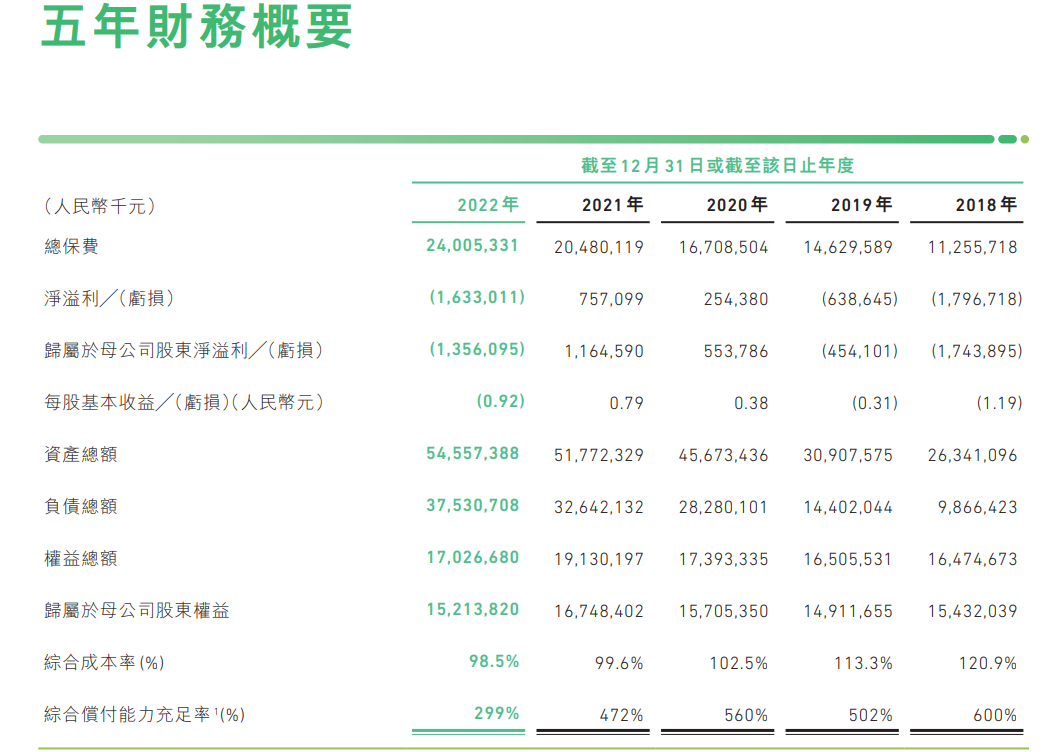Select the value 14,629,589

tap(848, 248)
